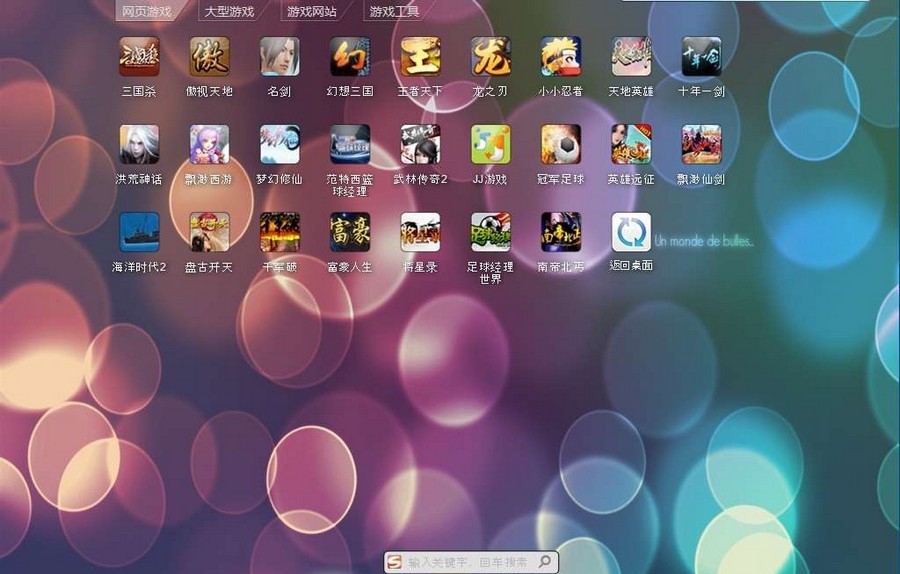Open the 名剑 game icon
This screenshot has height=574, width=900.
[x=280, y=57]
